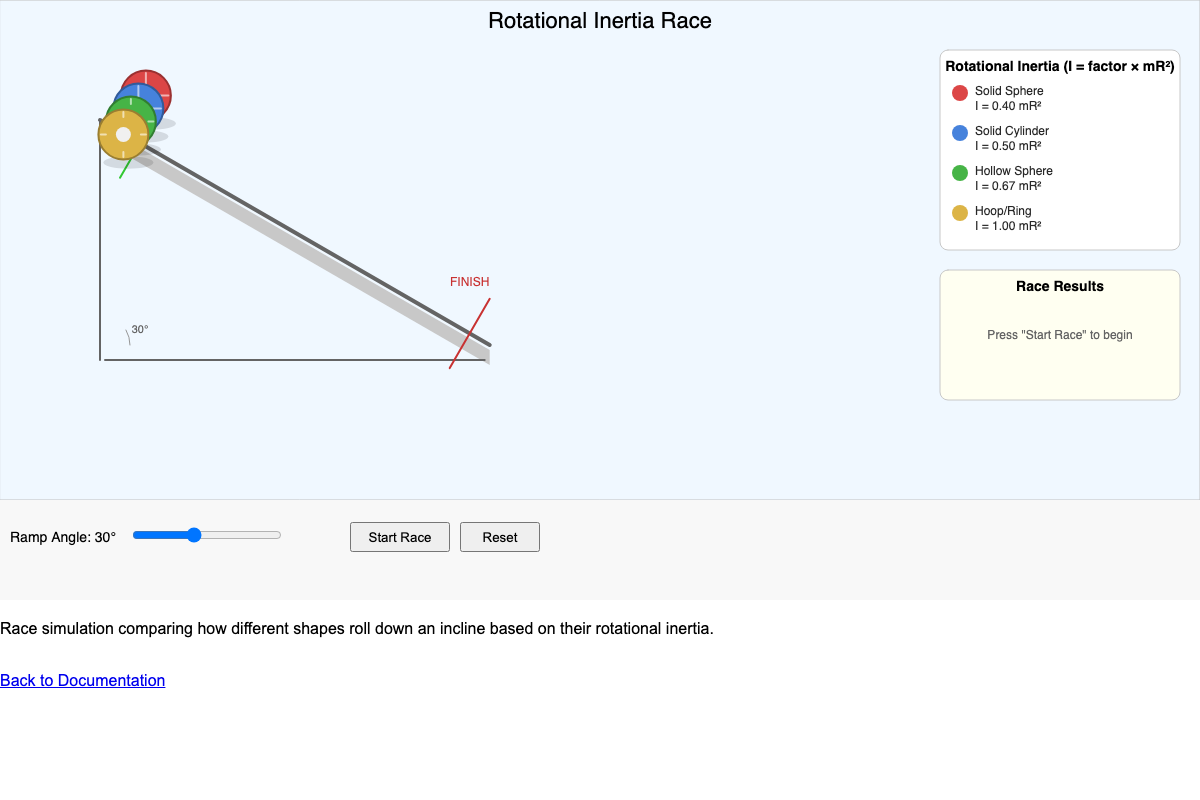Click the blue Solid Cylinder legend dot
Image resolution: width=1200 pixels, height=800 pixels.
959,132
